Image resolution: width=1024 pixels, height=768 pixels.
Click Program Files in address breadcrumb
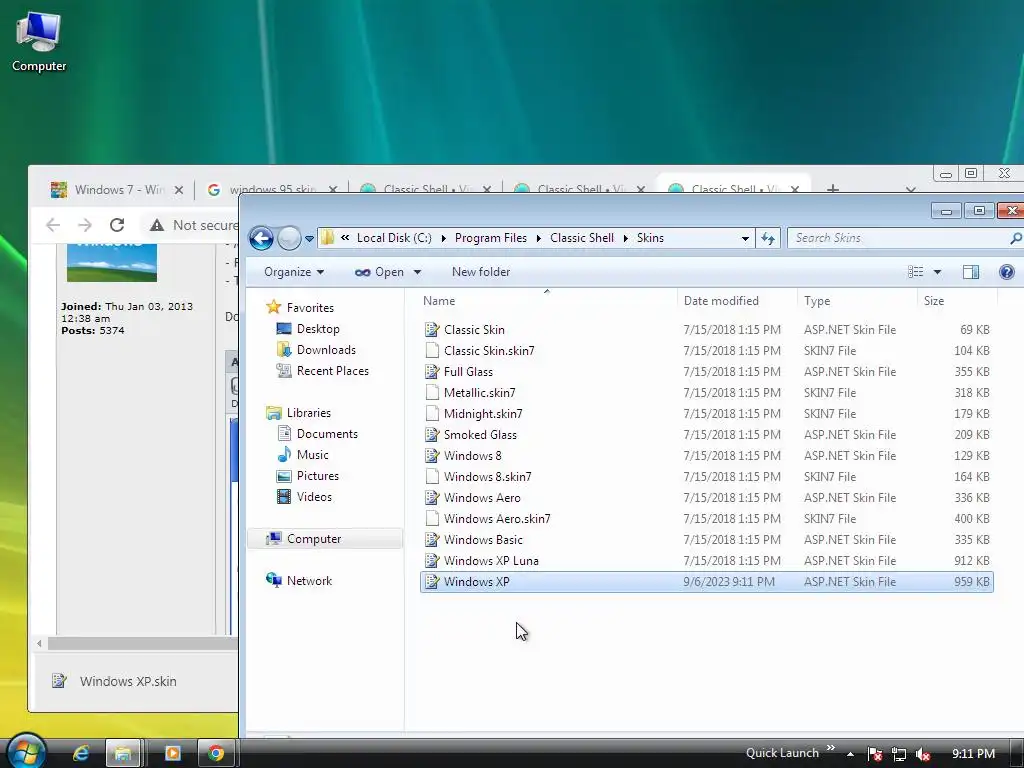click(490, 238)
